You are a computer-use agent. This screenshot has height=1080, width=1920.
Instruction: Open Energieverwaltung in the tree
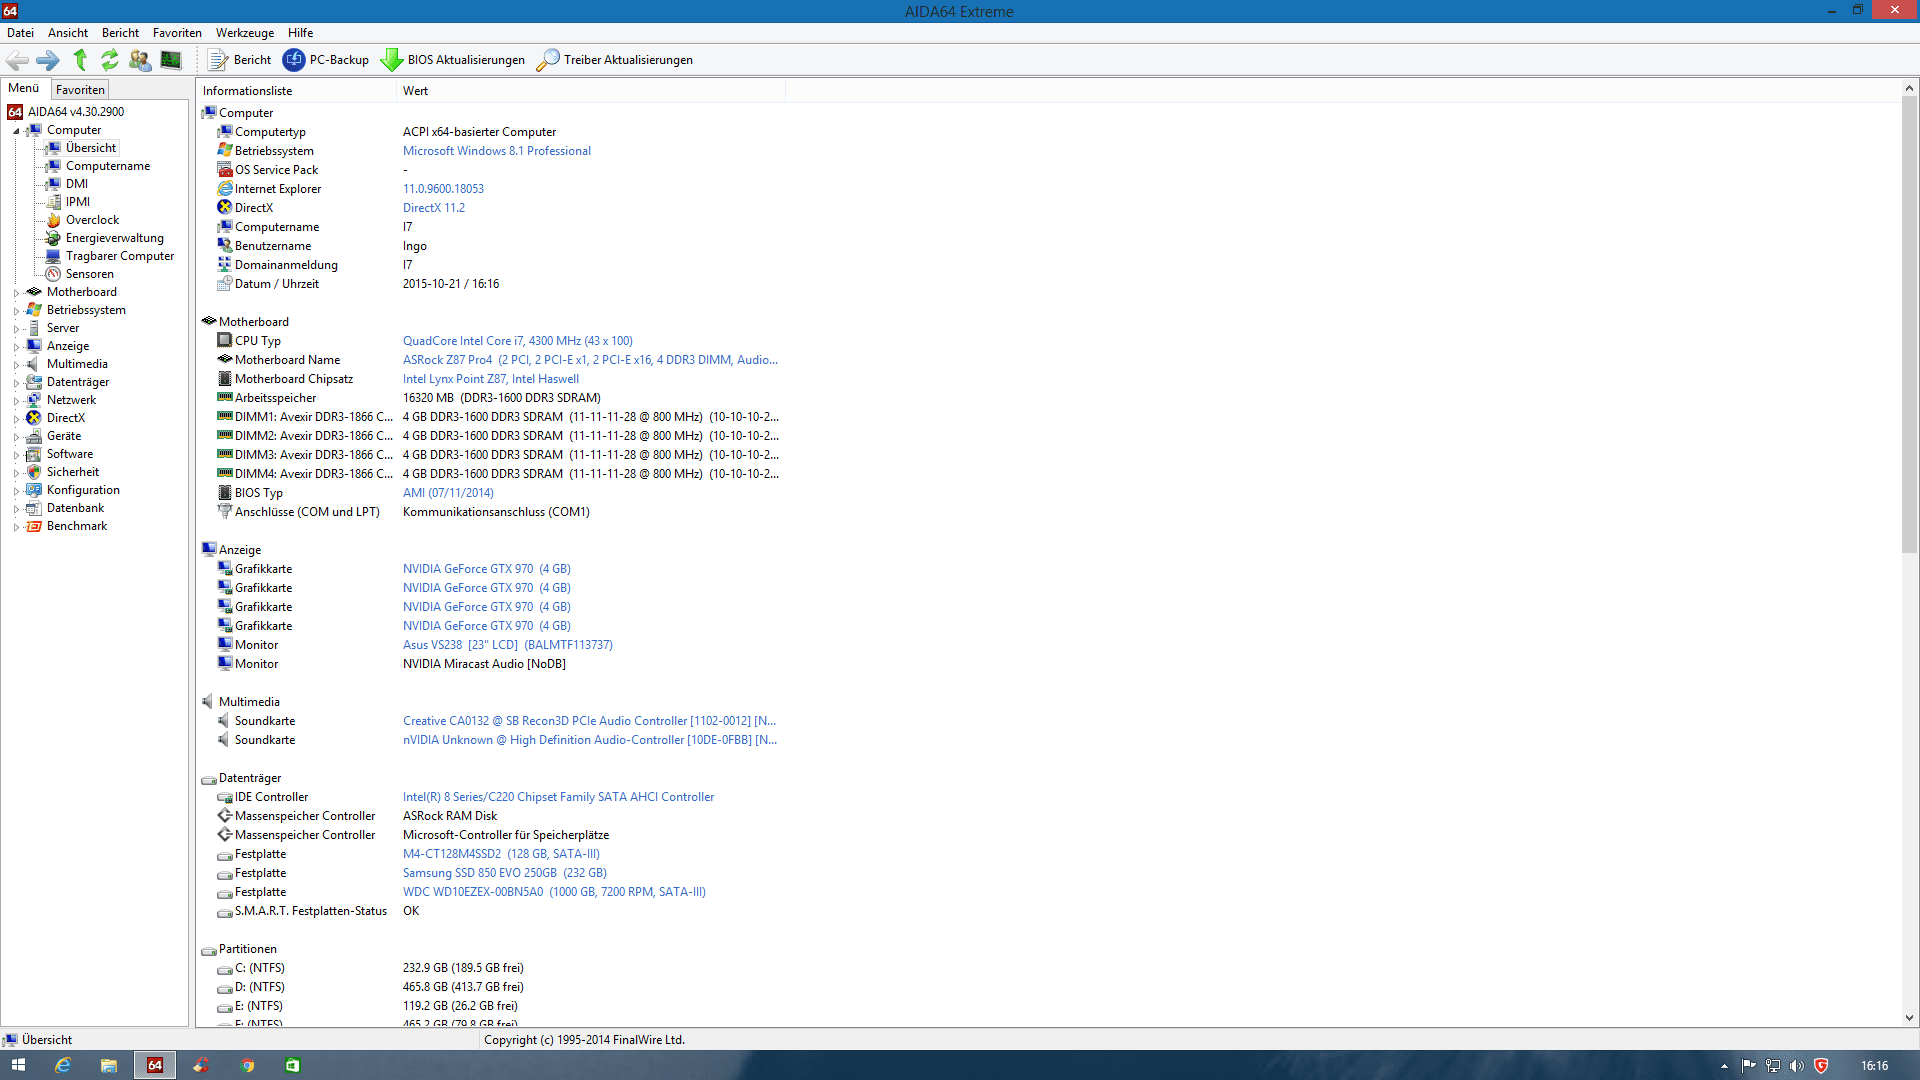pyautogui.click(x=115, y=238)
